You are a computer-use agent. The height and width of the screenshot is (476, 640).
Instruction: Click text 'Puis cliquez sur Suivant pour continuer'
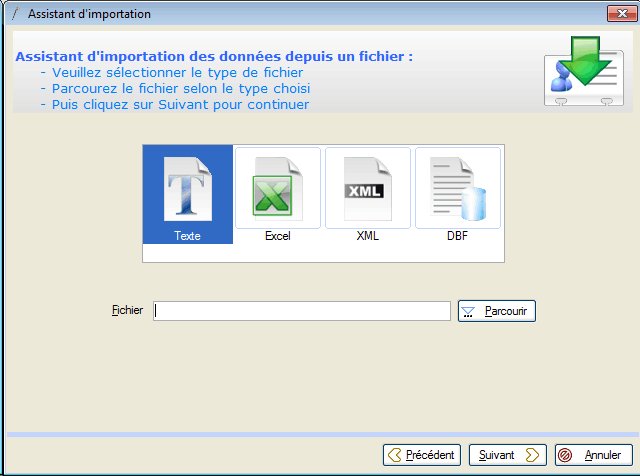click(x=180, y=105)
